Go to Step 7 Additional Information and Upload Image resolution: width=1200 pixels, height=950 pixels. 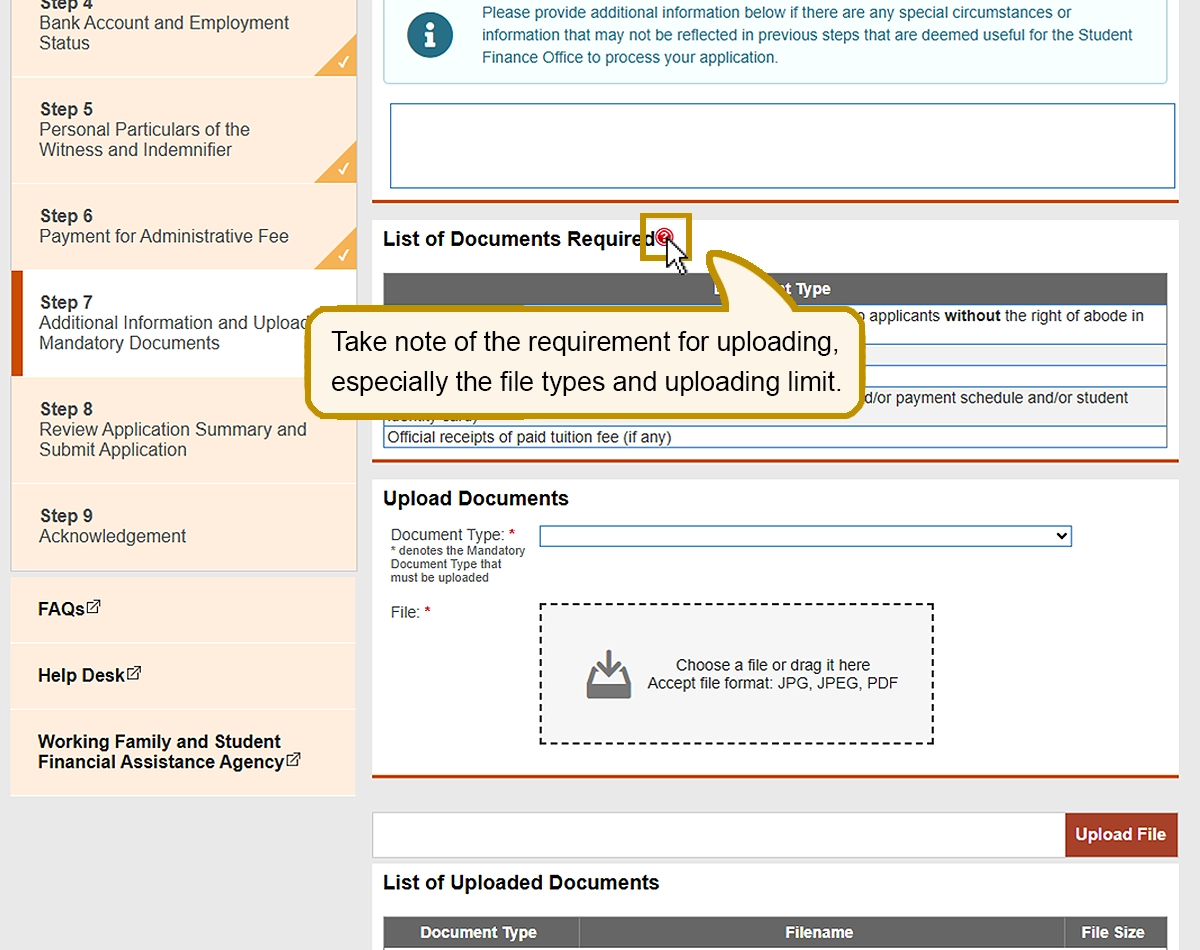coord(170,323)
